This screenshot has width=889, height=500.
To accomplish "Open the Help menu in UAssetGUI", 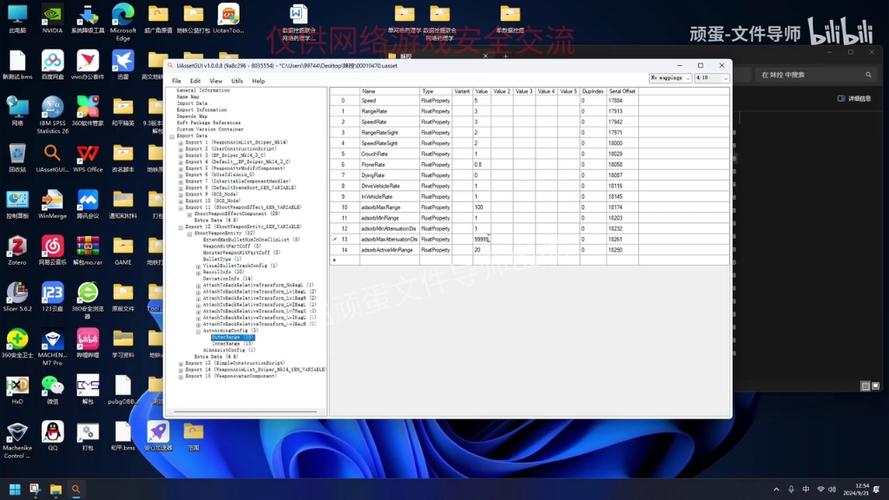I will point(259,81).
